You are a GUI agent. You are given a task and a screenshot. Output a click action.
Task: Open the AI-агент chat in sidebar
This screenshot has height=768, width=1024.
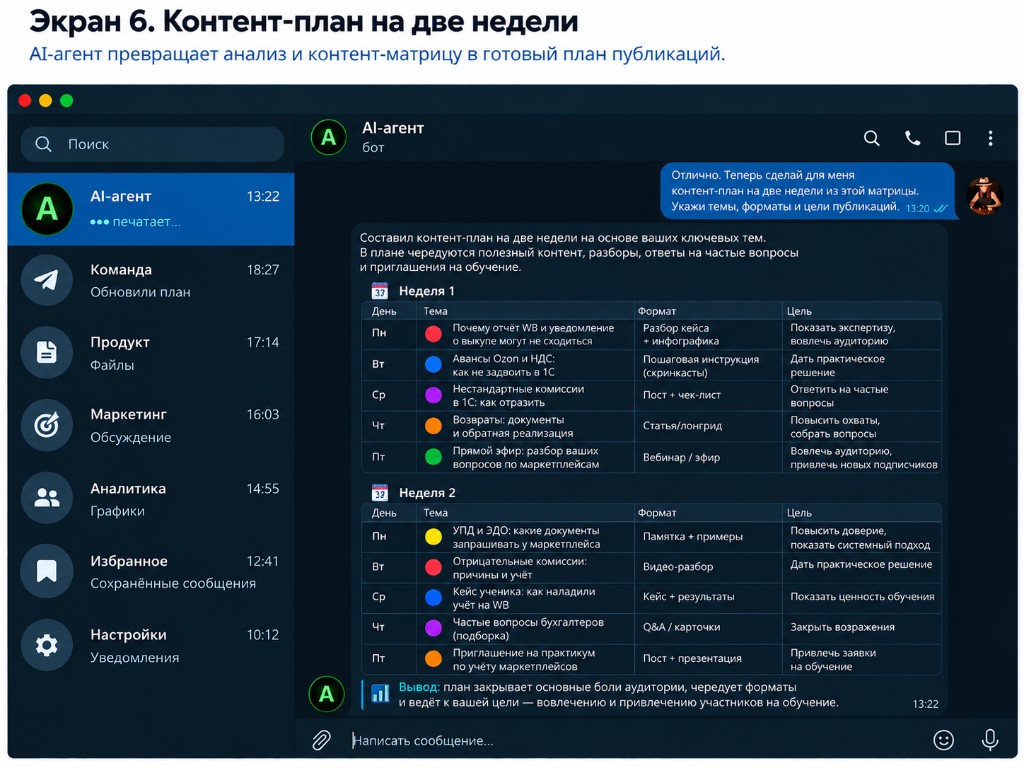coord(151,209)
